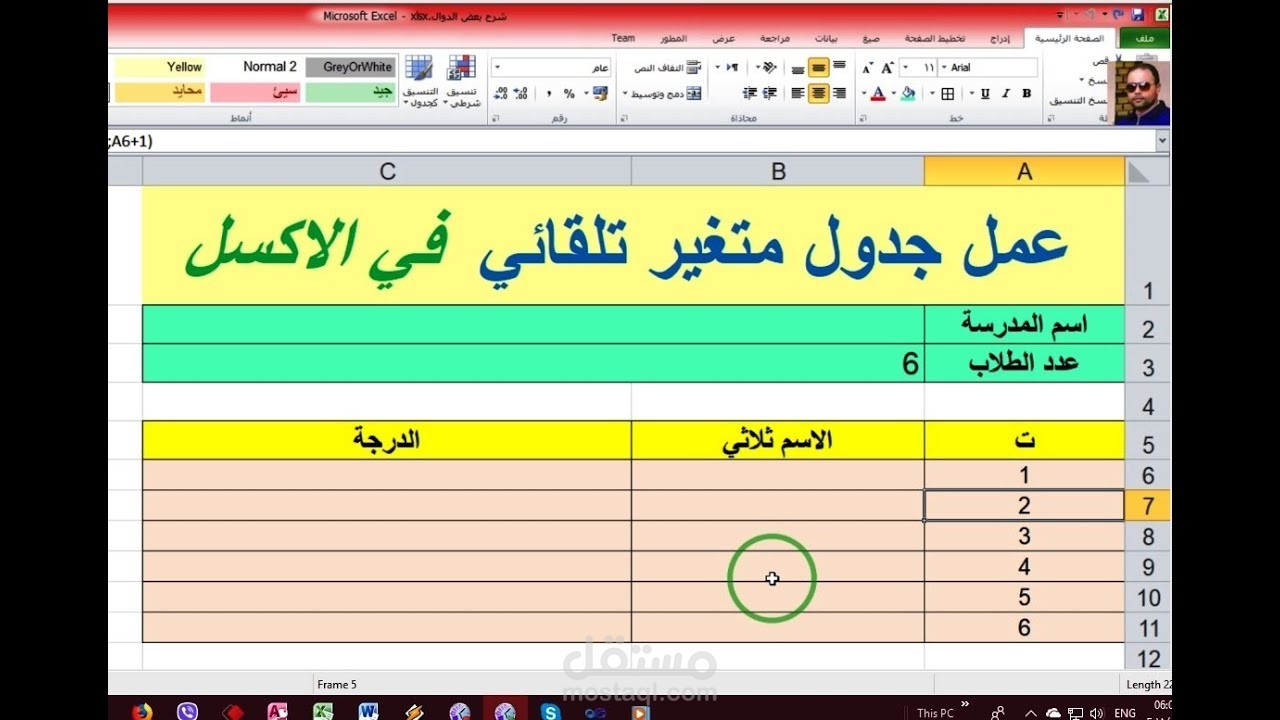
Task: Open Fill Color dropdown arrow
Action: 894,93
